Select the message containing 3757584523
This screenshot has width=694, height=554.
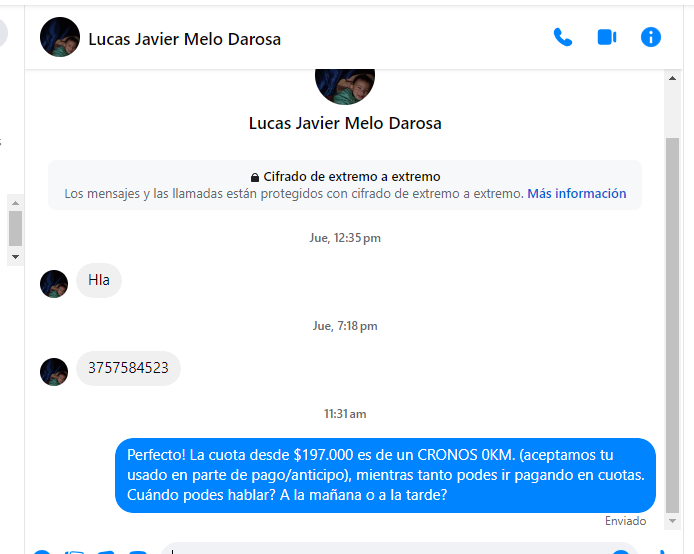click(128, 368)
